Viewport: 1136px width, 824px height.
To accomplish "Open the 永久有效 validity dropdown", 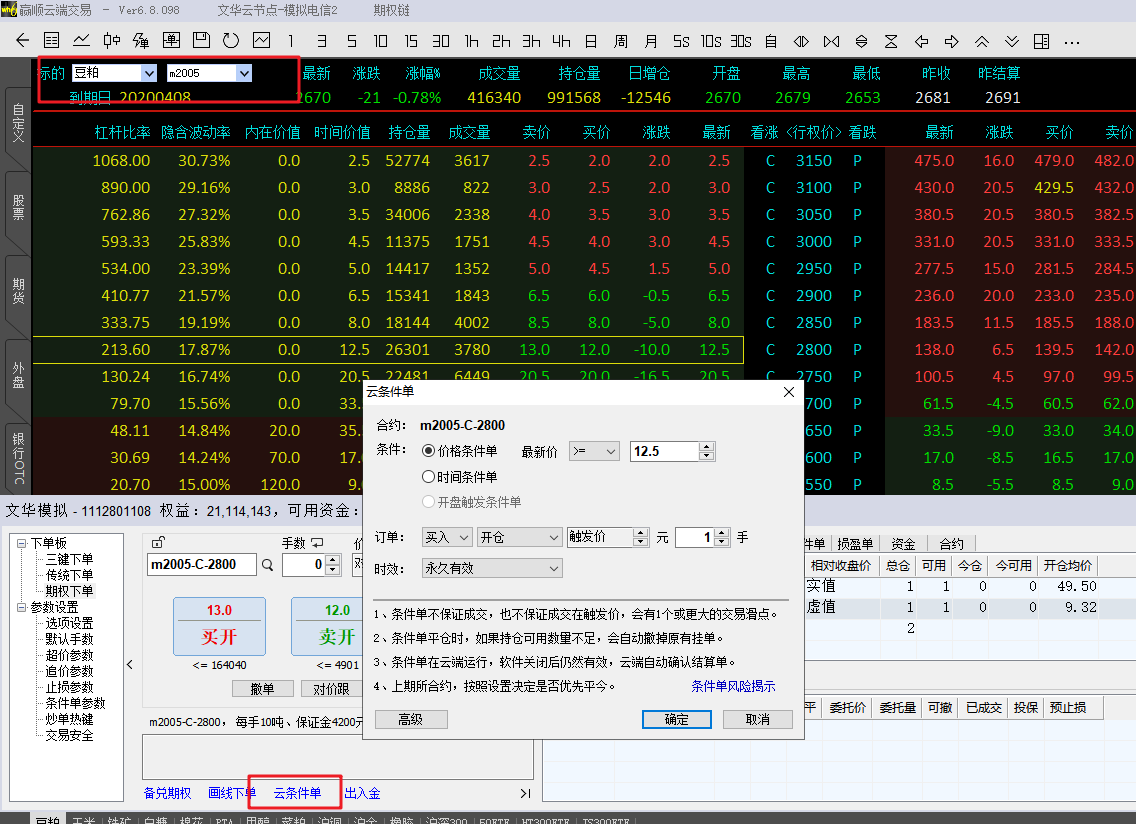I will [492, 568].
